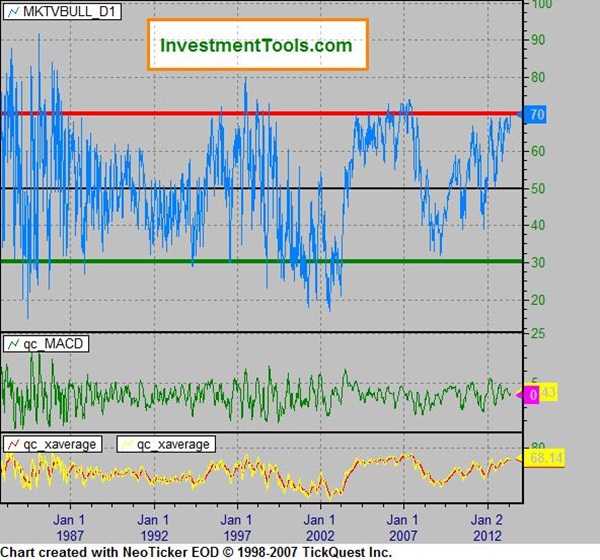This screenshot has width=600, height=560.
Task: Click the Jan 1 2002 date label
Action: (319, 527)
